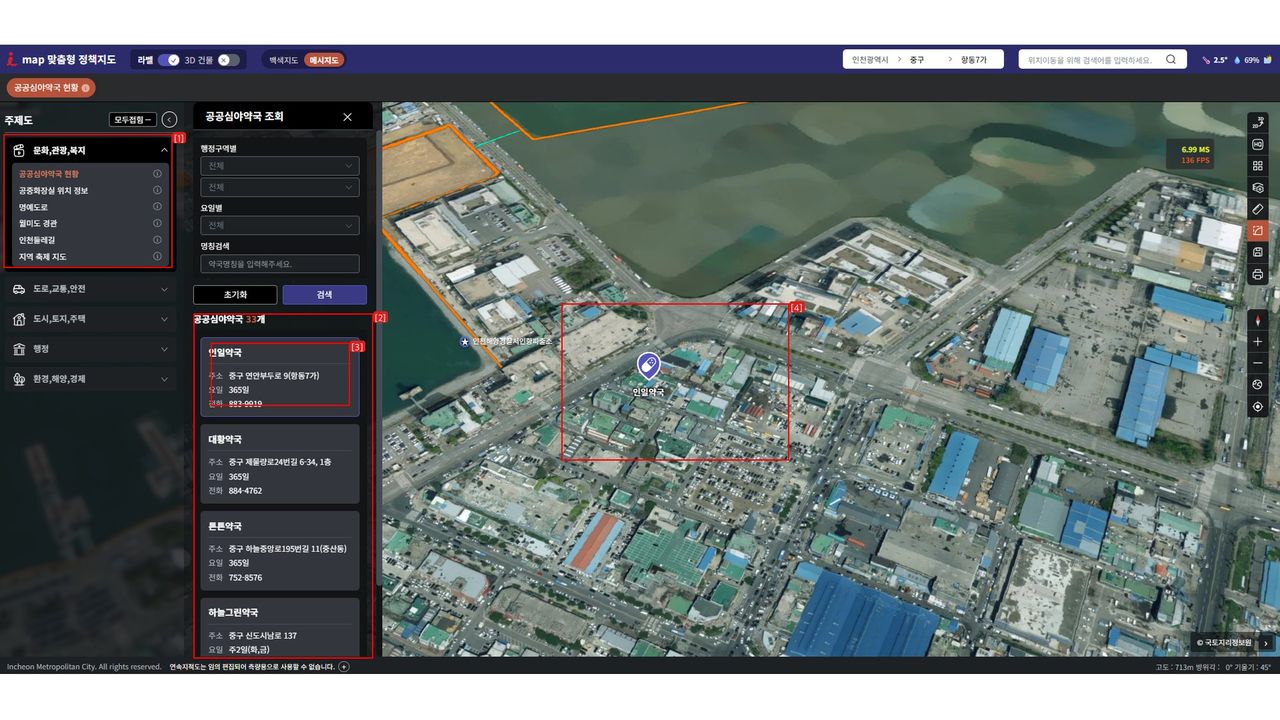Switch view with the 2D/3D icon
The height and width of the screenshot is (720, 1280).
click(1257, 123)
